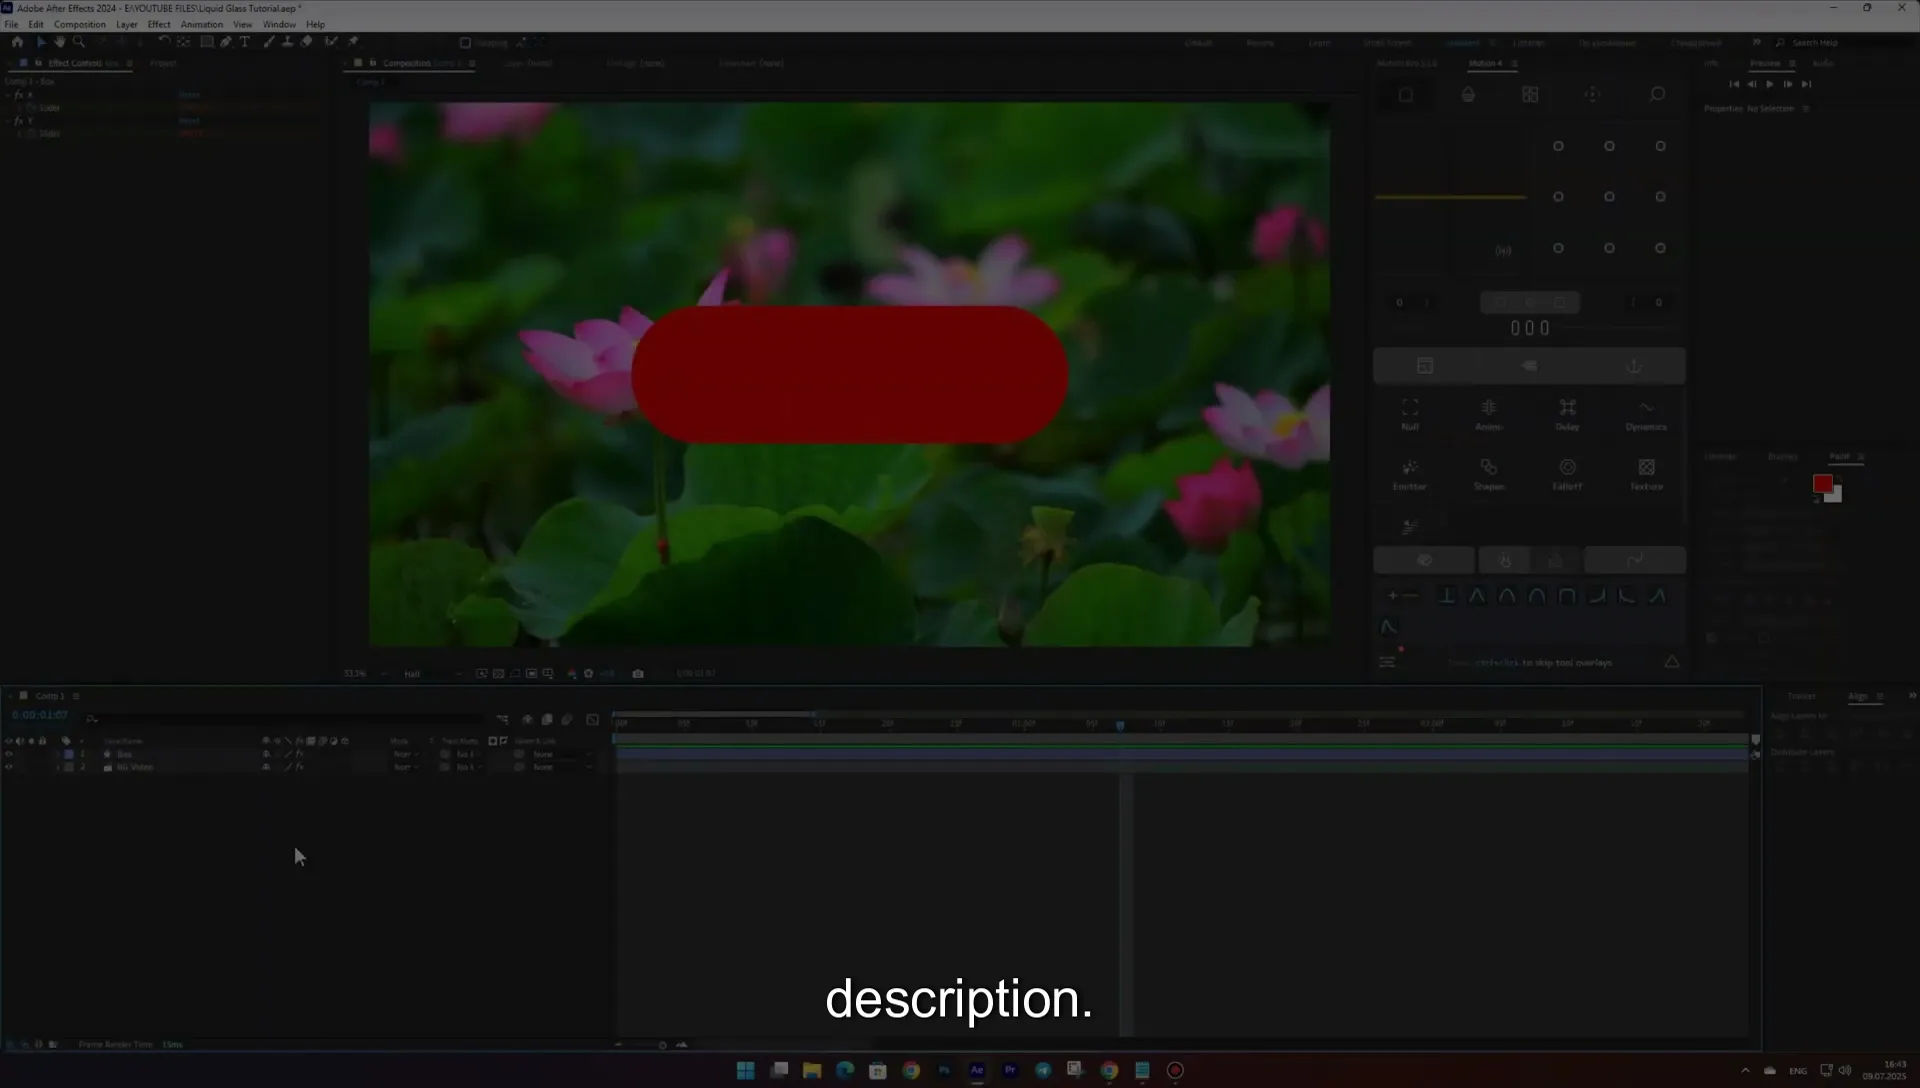
Task: Select the Hand tool in toolbar
Action: pos(60,42)
